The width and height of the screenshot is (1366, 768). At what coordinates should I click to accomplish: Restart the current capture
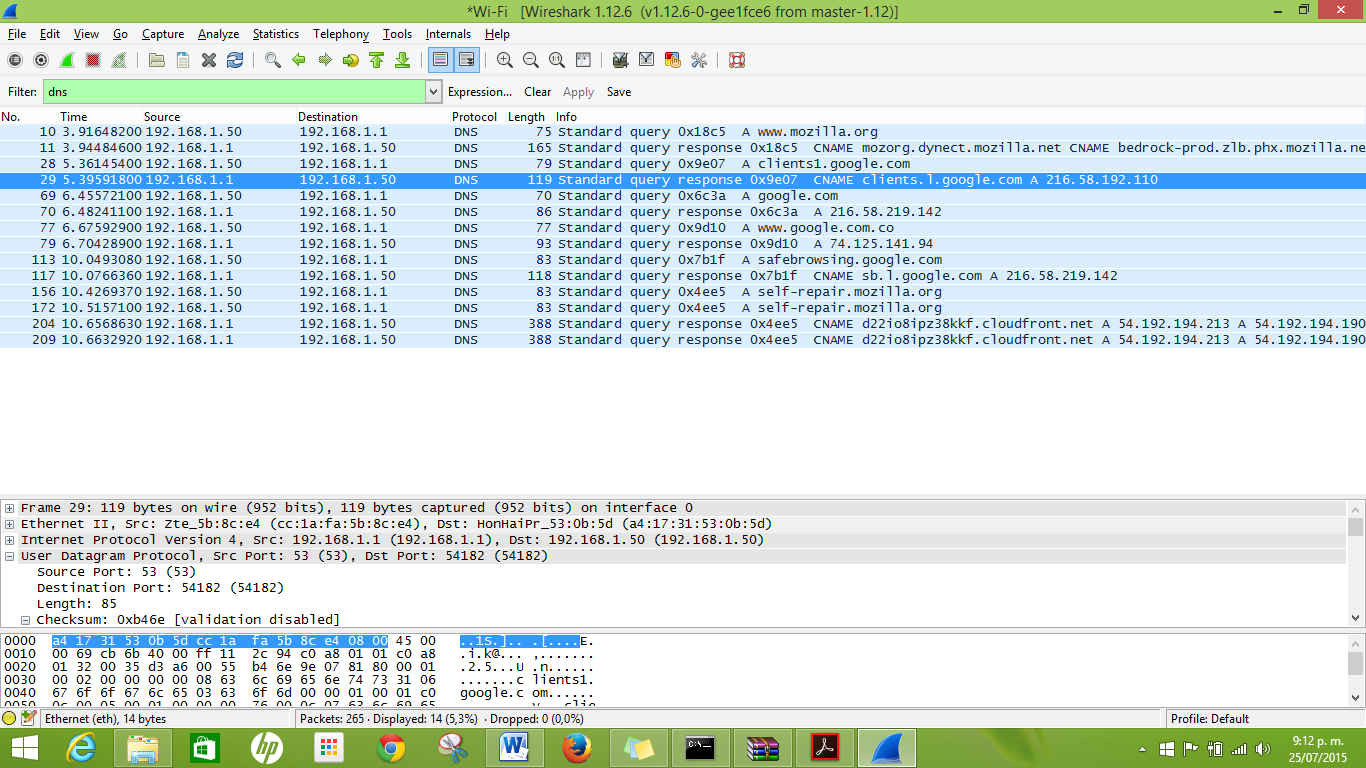tap(119, 60)
